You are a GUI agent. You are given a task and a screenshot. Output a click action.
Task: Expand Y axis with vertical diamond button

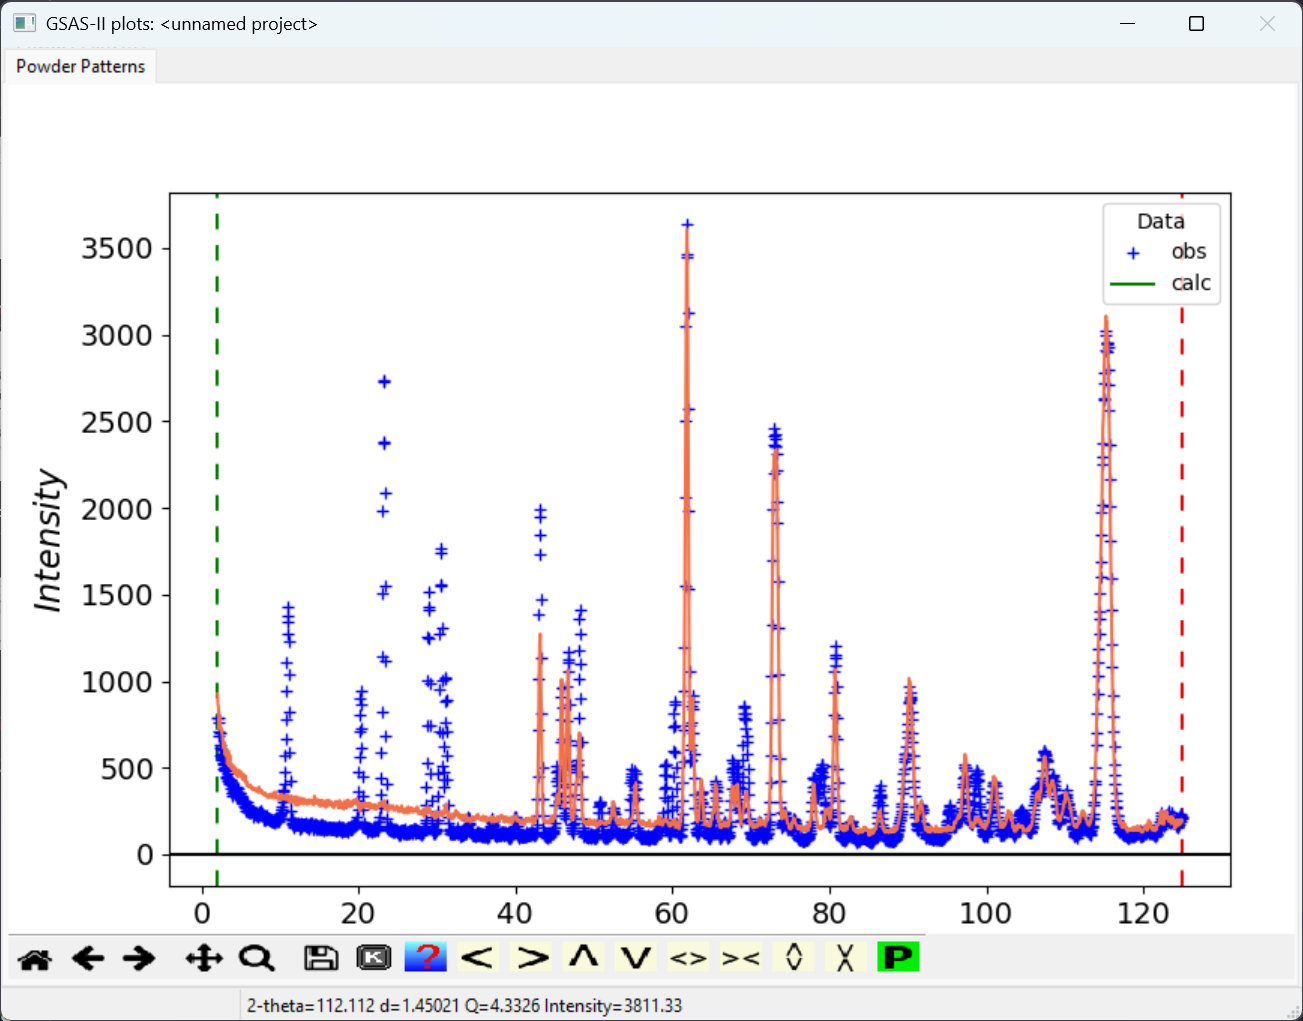click(x=794, y=957)
